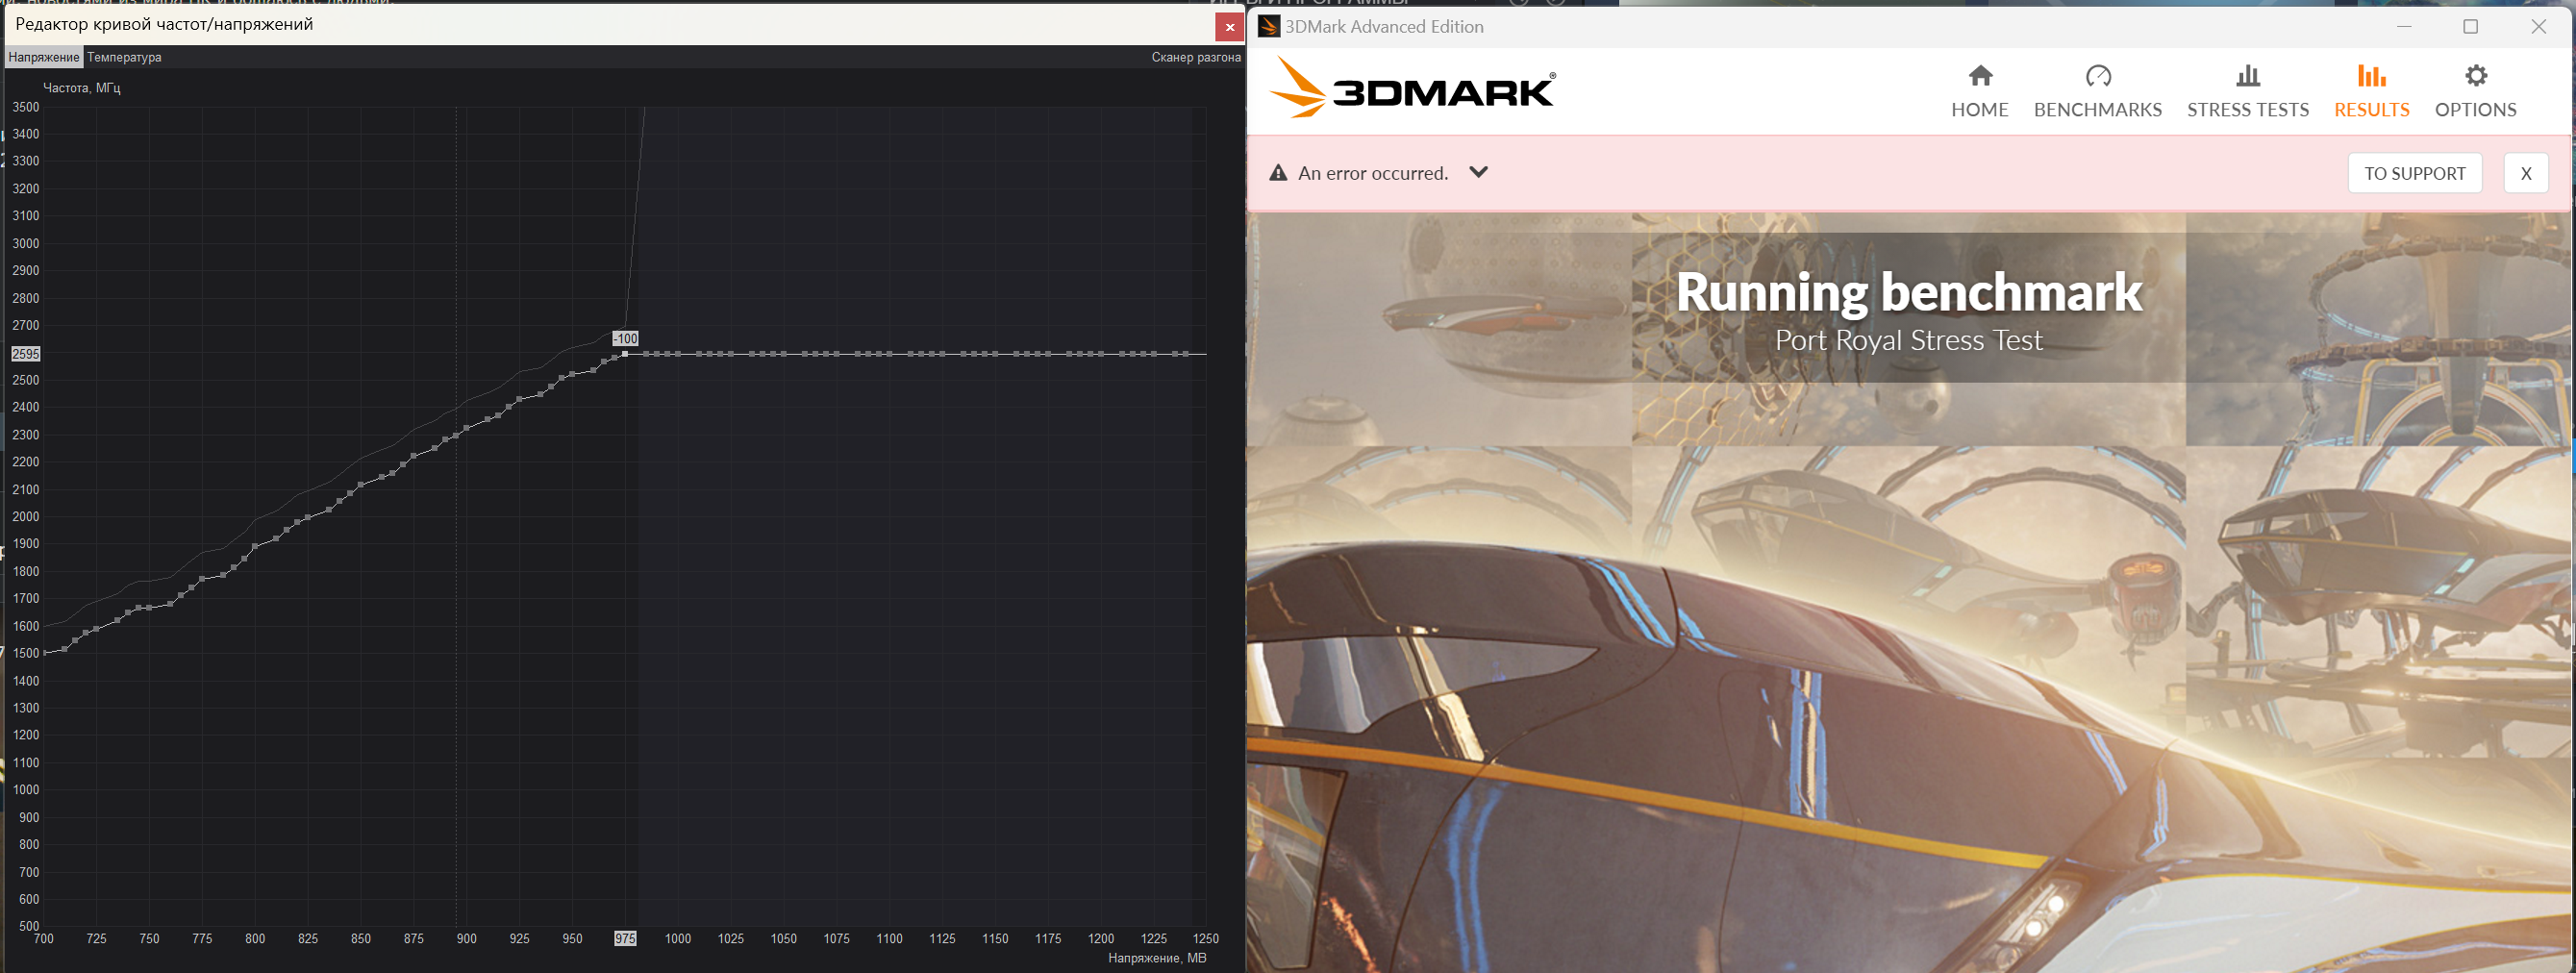Expand the error details chevron

(x=1478, y=172)
